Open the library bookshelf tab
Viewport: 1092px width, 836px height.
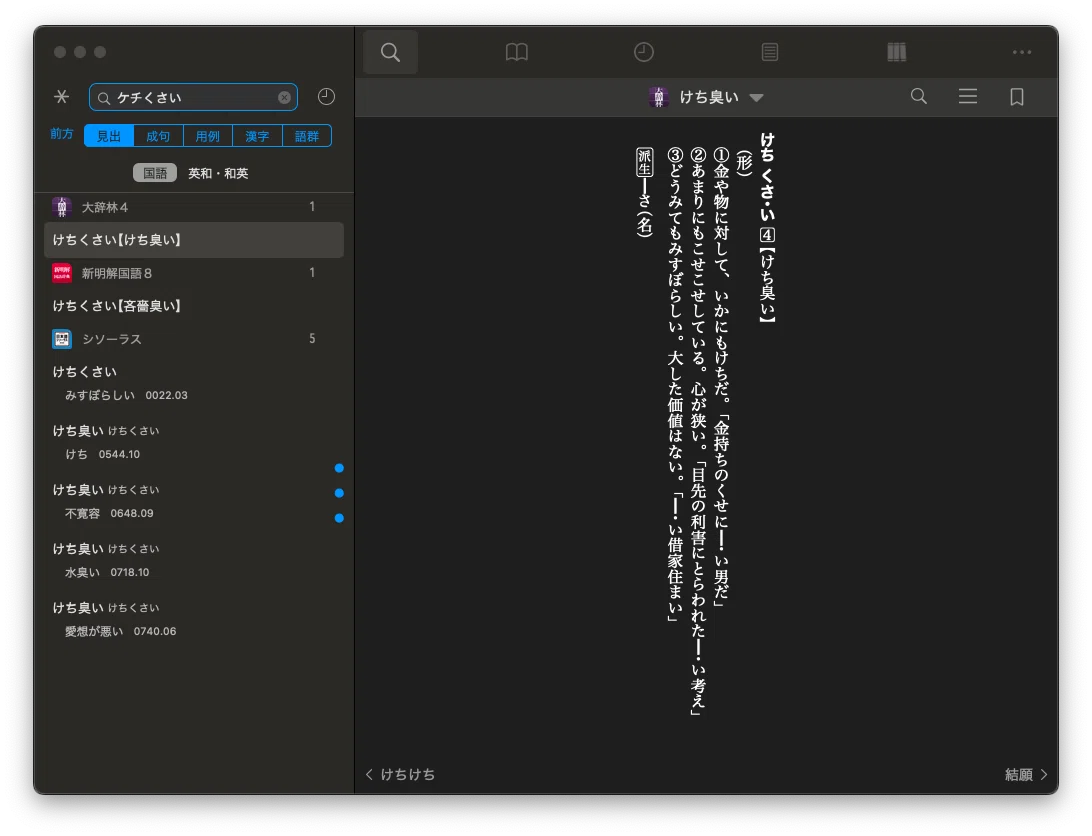pos(896,52)
